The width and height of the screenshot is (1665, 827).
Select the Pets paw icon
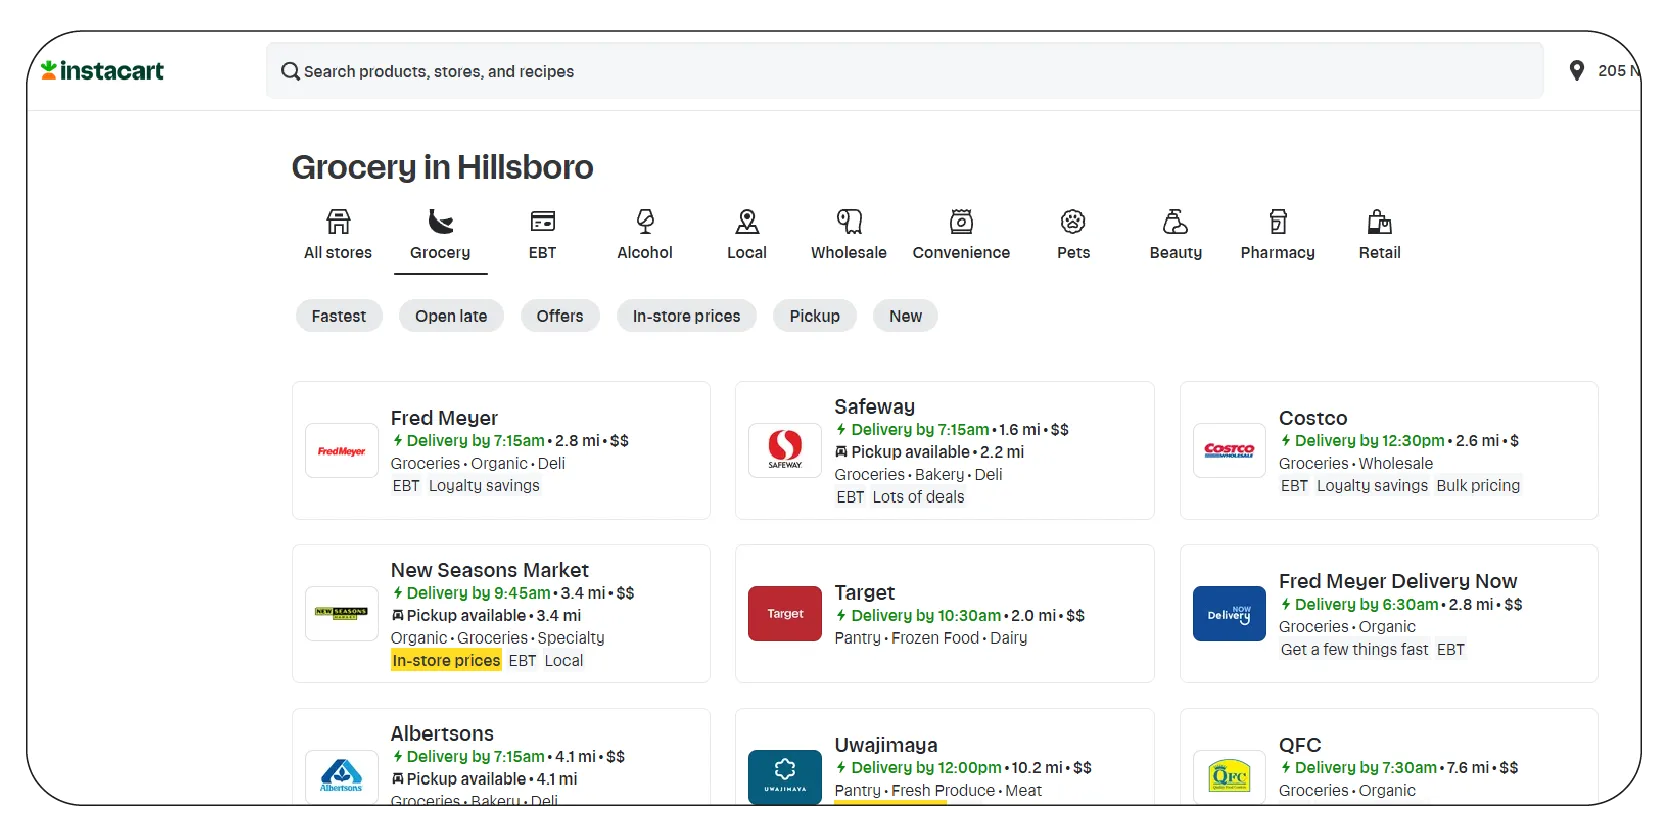tap(1073, 221)
